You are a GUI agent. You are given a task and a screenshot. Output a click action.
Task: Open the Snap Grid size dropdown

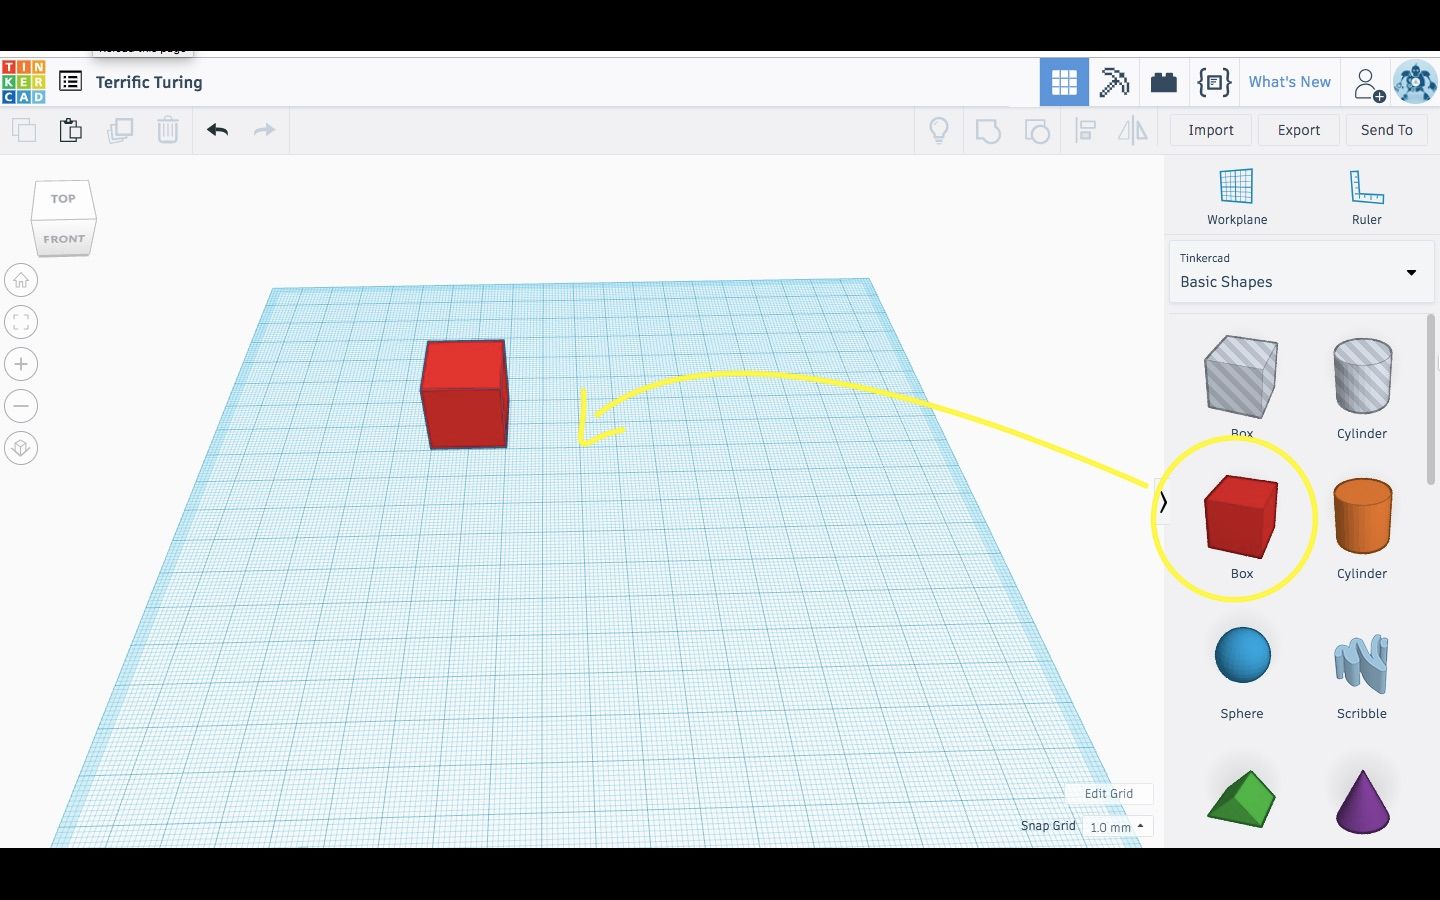click(x=1117, y=827)
